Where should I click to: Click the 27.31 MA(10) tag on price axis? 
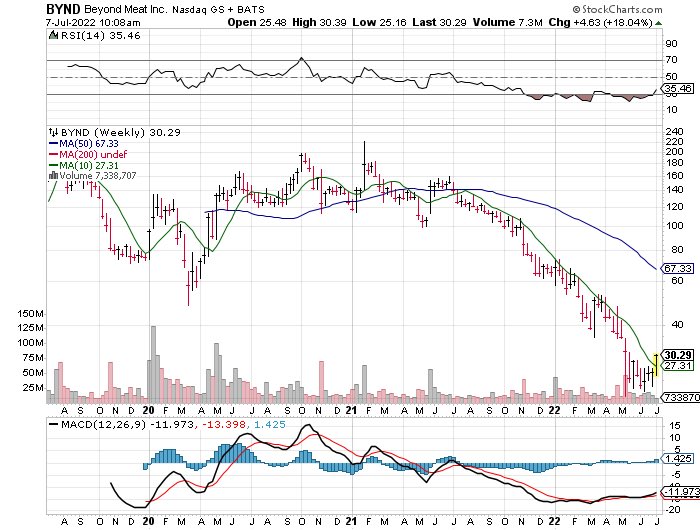click(x=679, y=366)
